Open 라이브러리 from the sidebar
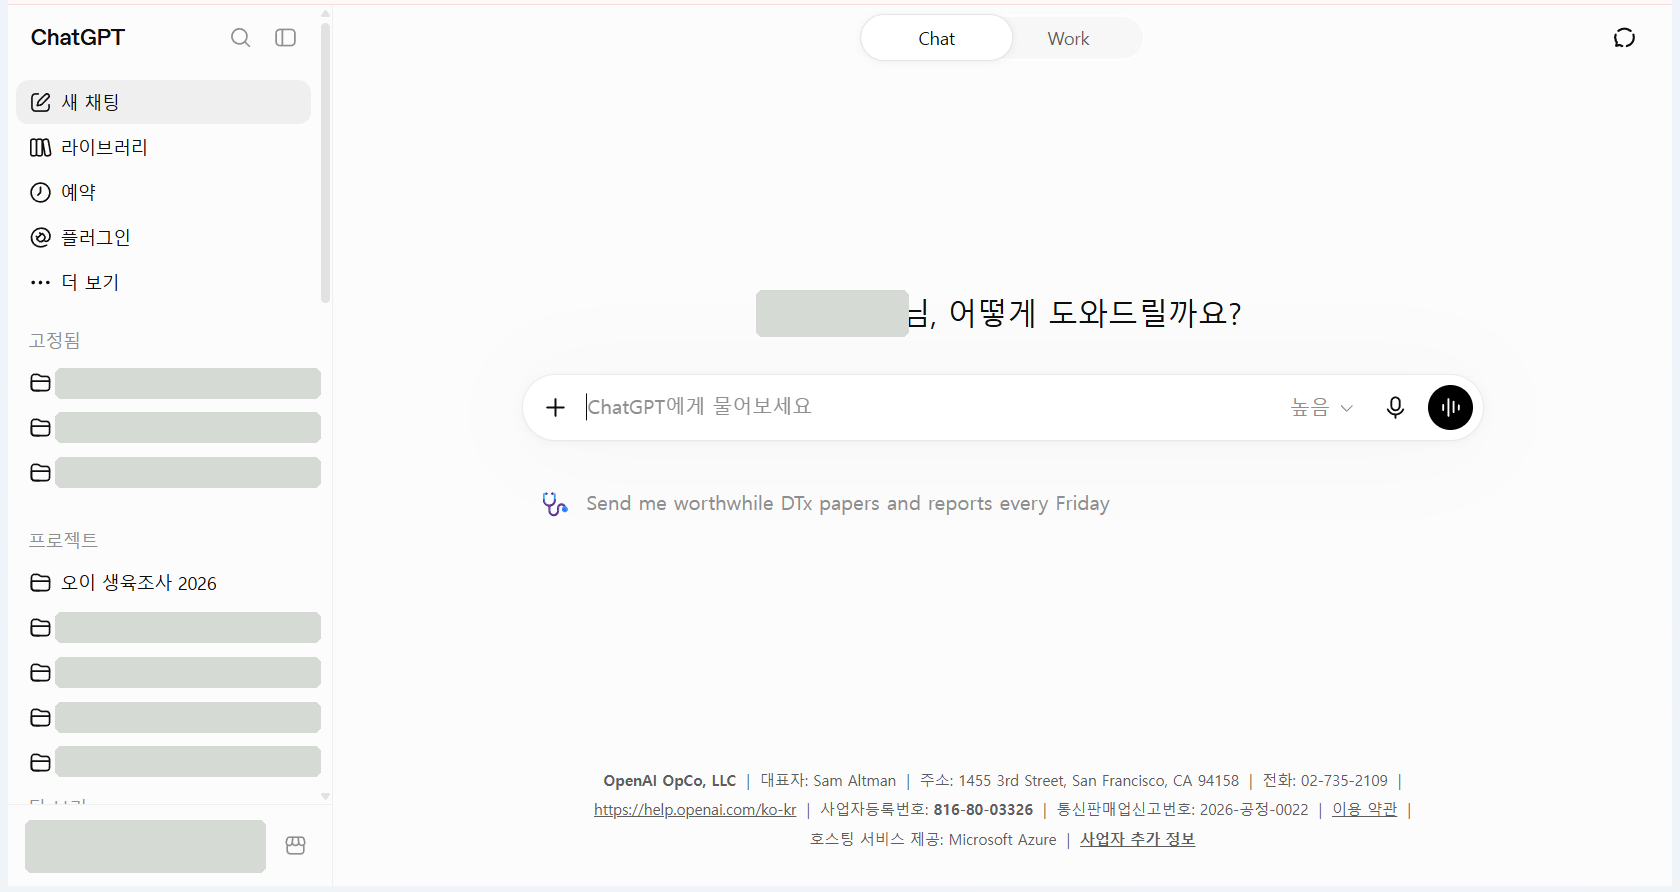Viewport: 1680px width, 892px height. [164, 147]
